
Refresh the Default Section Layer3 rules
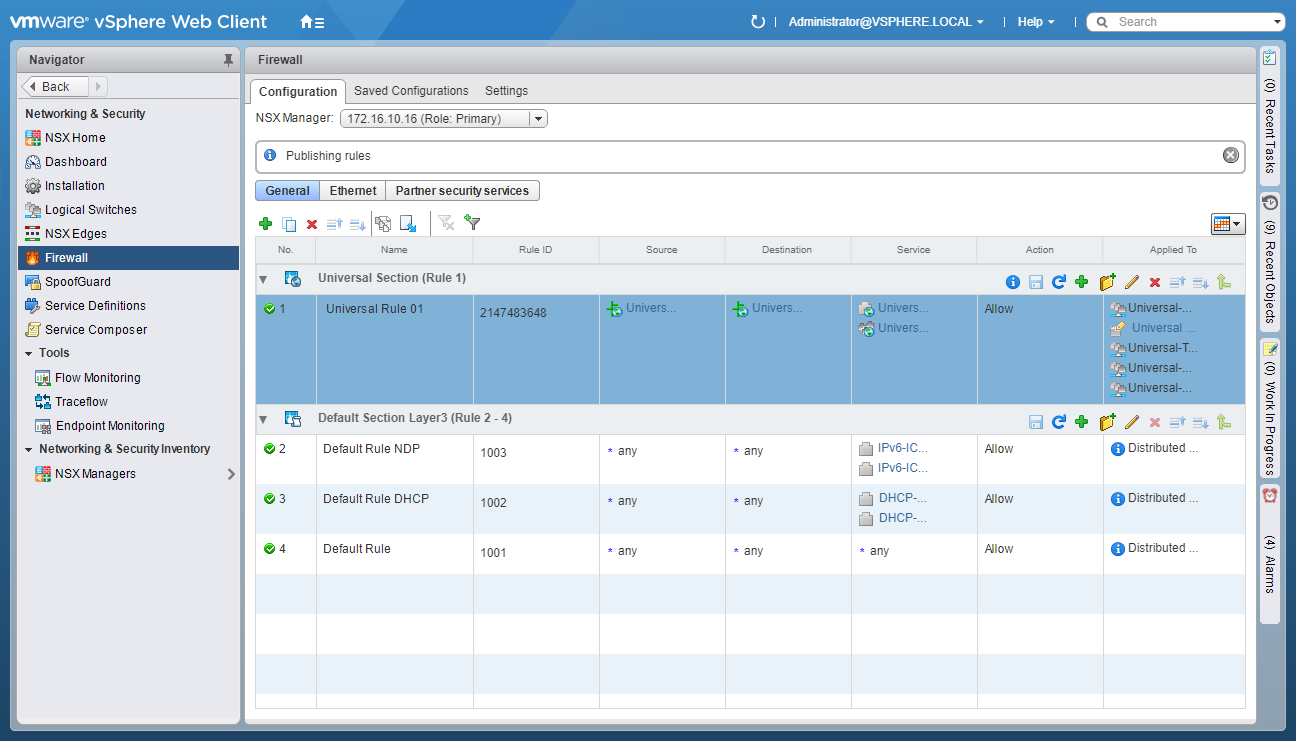click(x=1058, y=423)
